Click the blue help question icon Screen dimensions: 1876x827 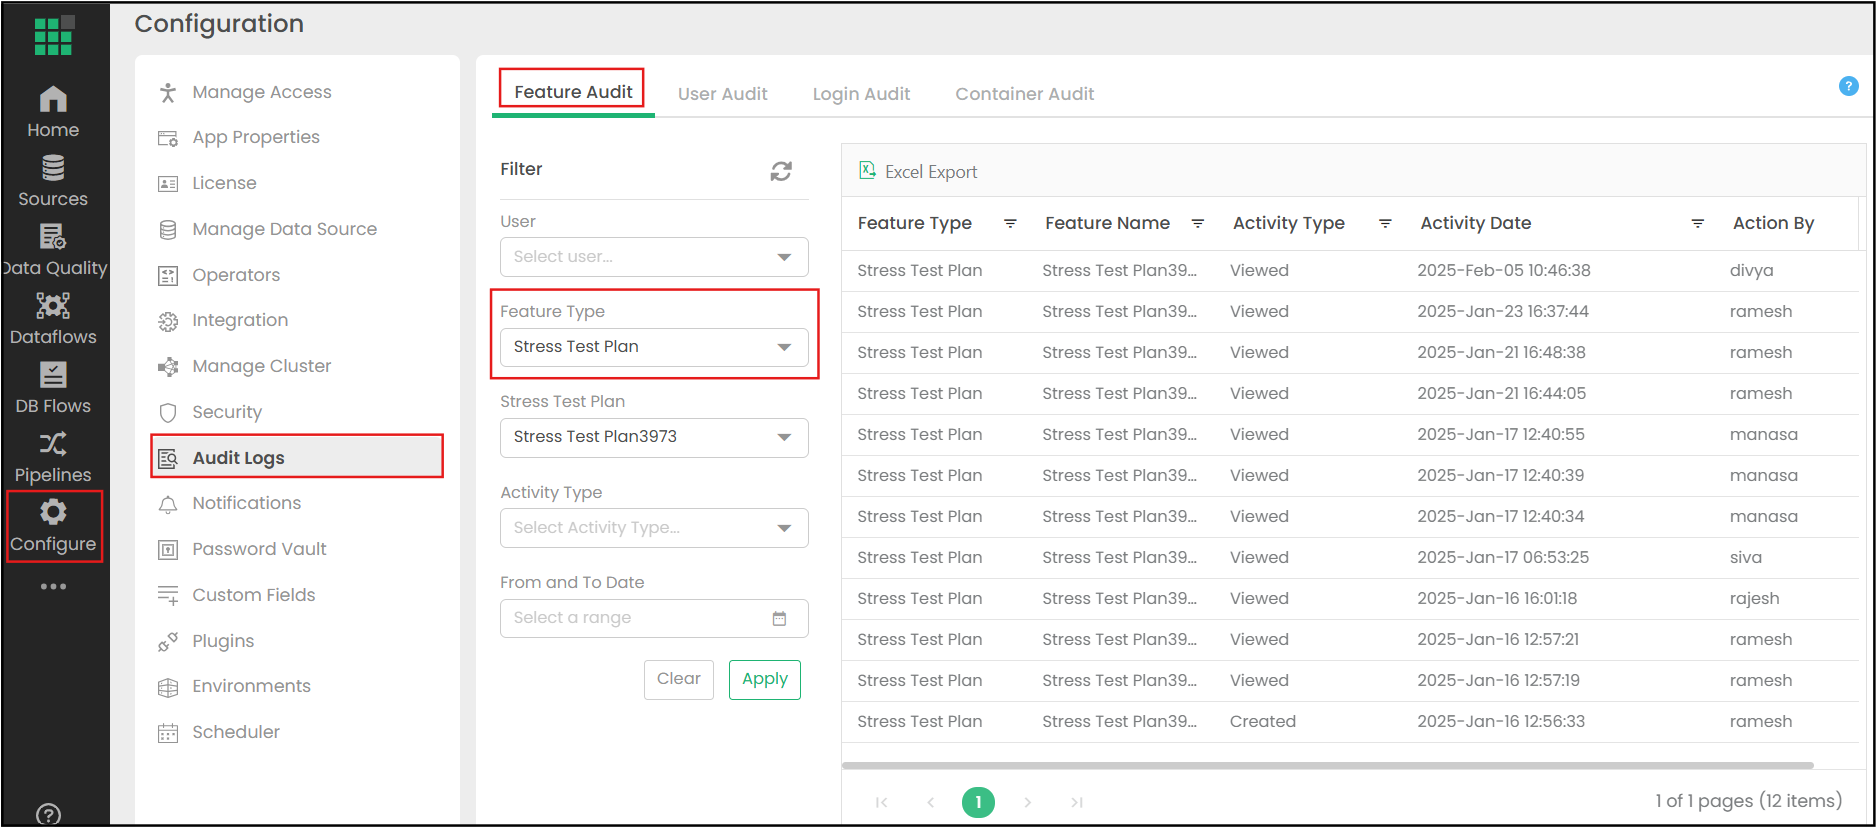pyautogui.click(x=1848, y=86)
